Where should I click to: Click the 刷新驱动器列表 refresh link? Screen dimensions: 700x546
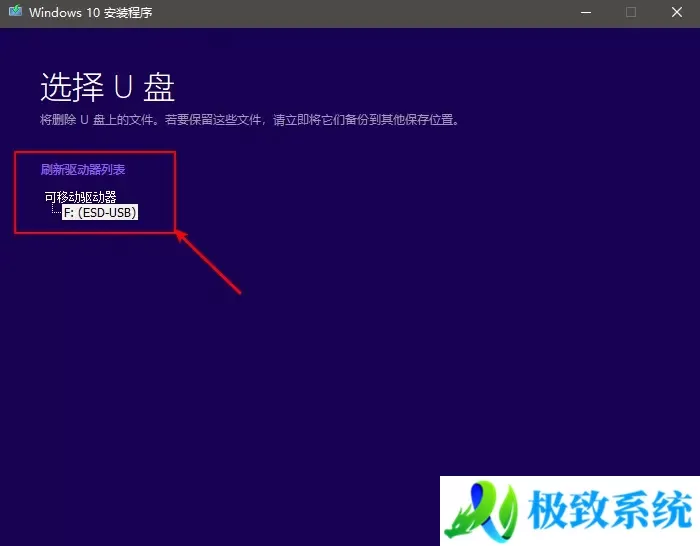click(83, 170)
